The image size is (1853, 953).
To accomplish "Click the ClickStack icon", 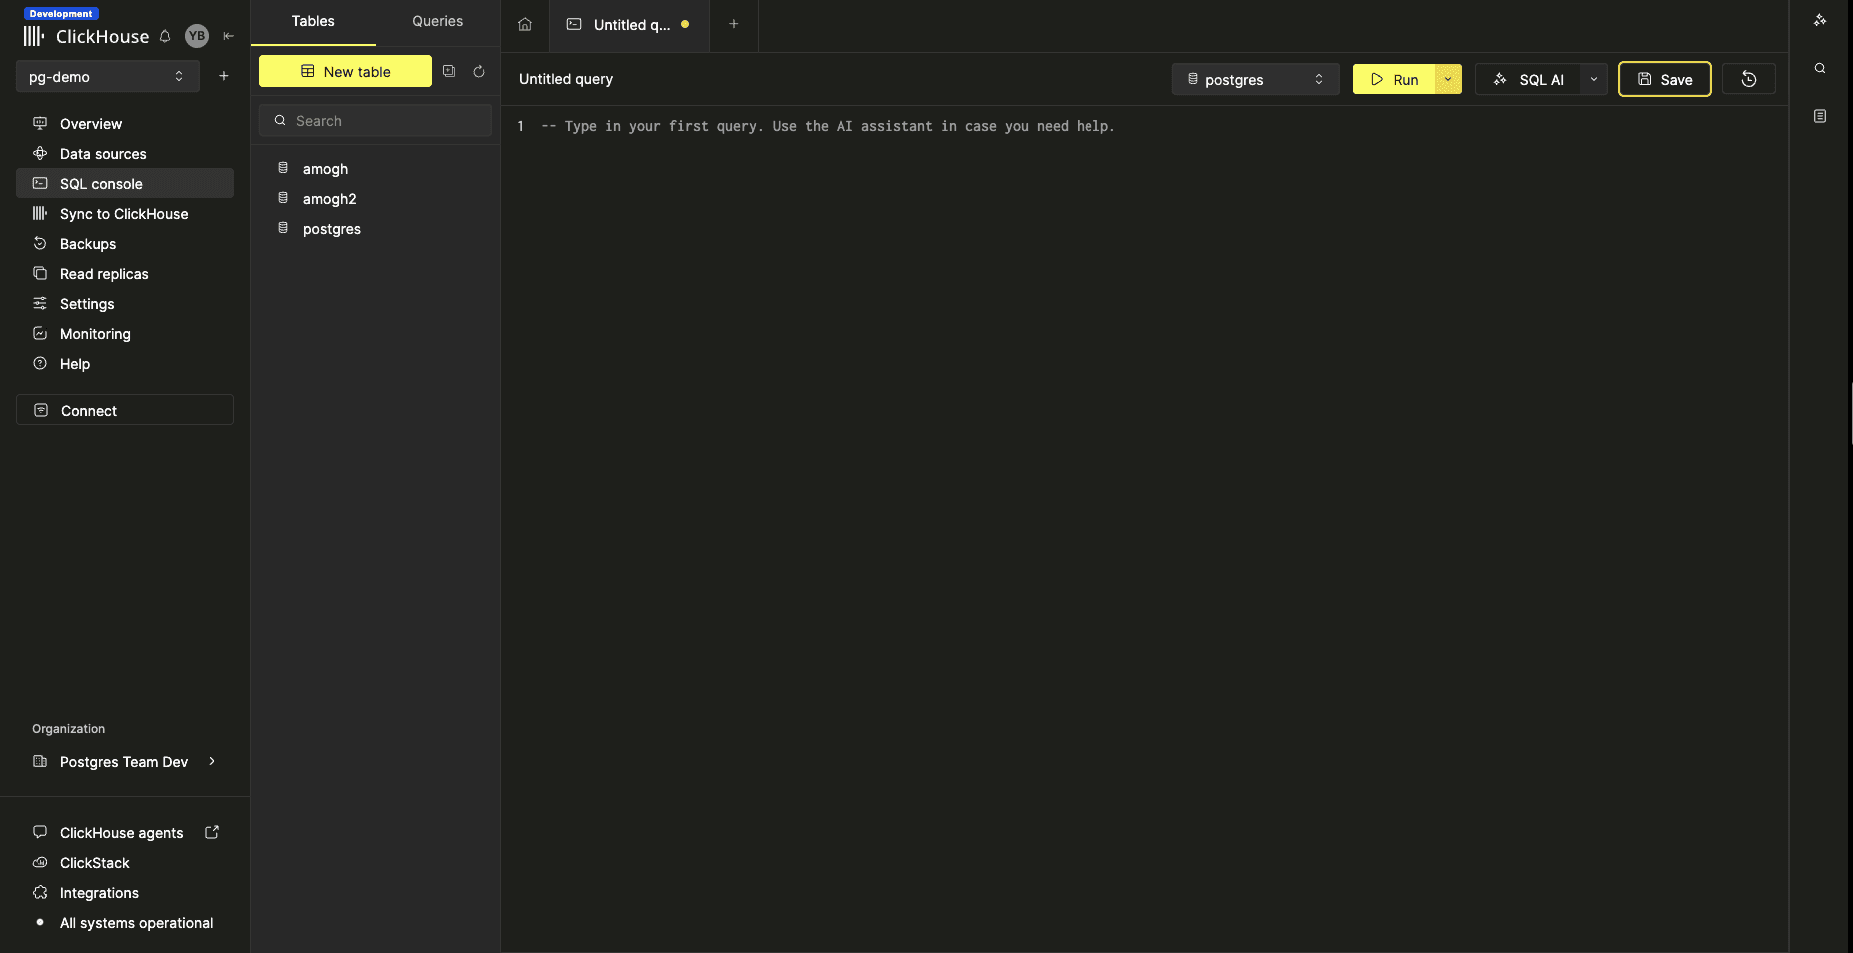I will tap(40, 862).
